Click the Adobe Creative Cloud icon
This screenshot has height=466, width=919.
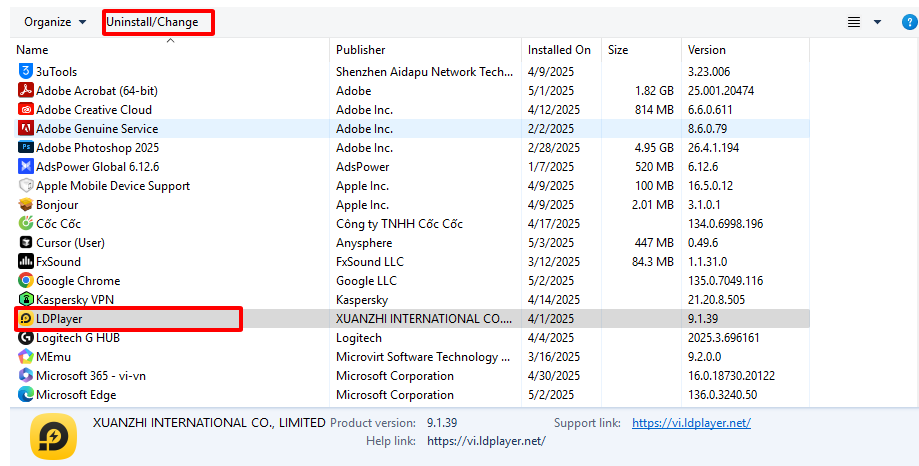tap(25, 110)
